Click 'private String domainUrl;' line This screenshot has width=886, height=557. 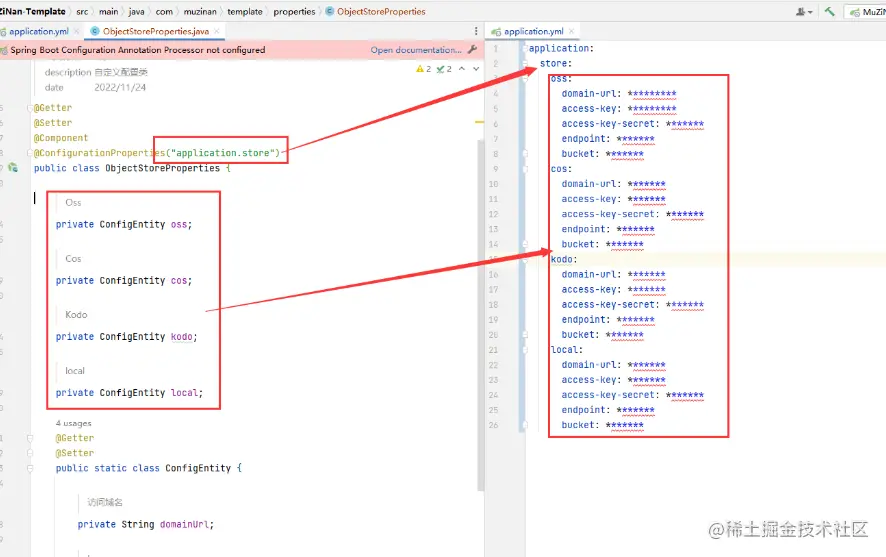tap(146, 524)
